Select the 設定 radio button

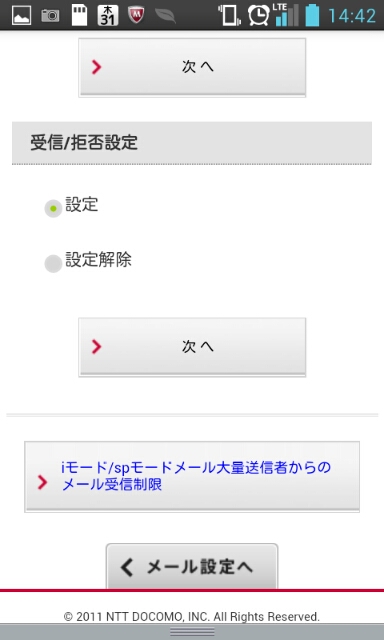(53, 209)
